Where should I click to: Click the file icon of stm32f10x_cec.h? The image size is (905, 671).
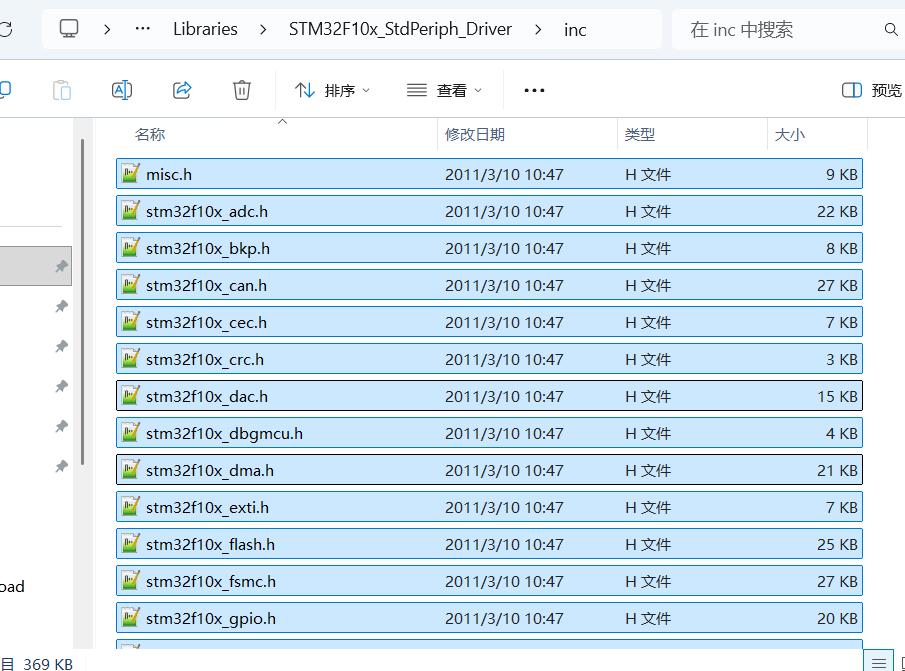pyautogui.click(x=130, y=321)
